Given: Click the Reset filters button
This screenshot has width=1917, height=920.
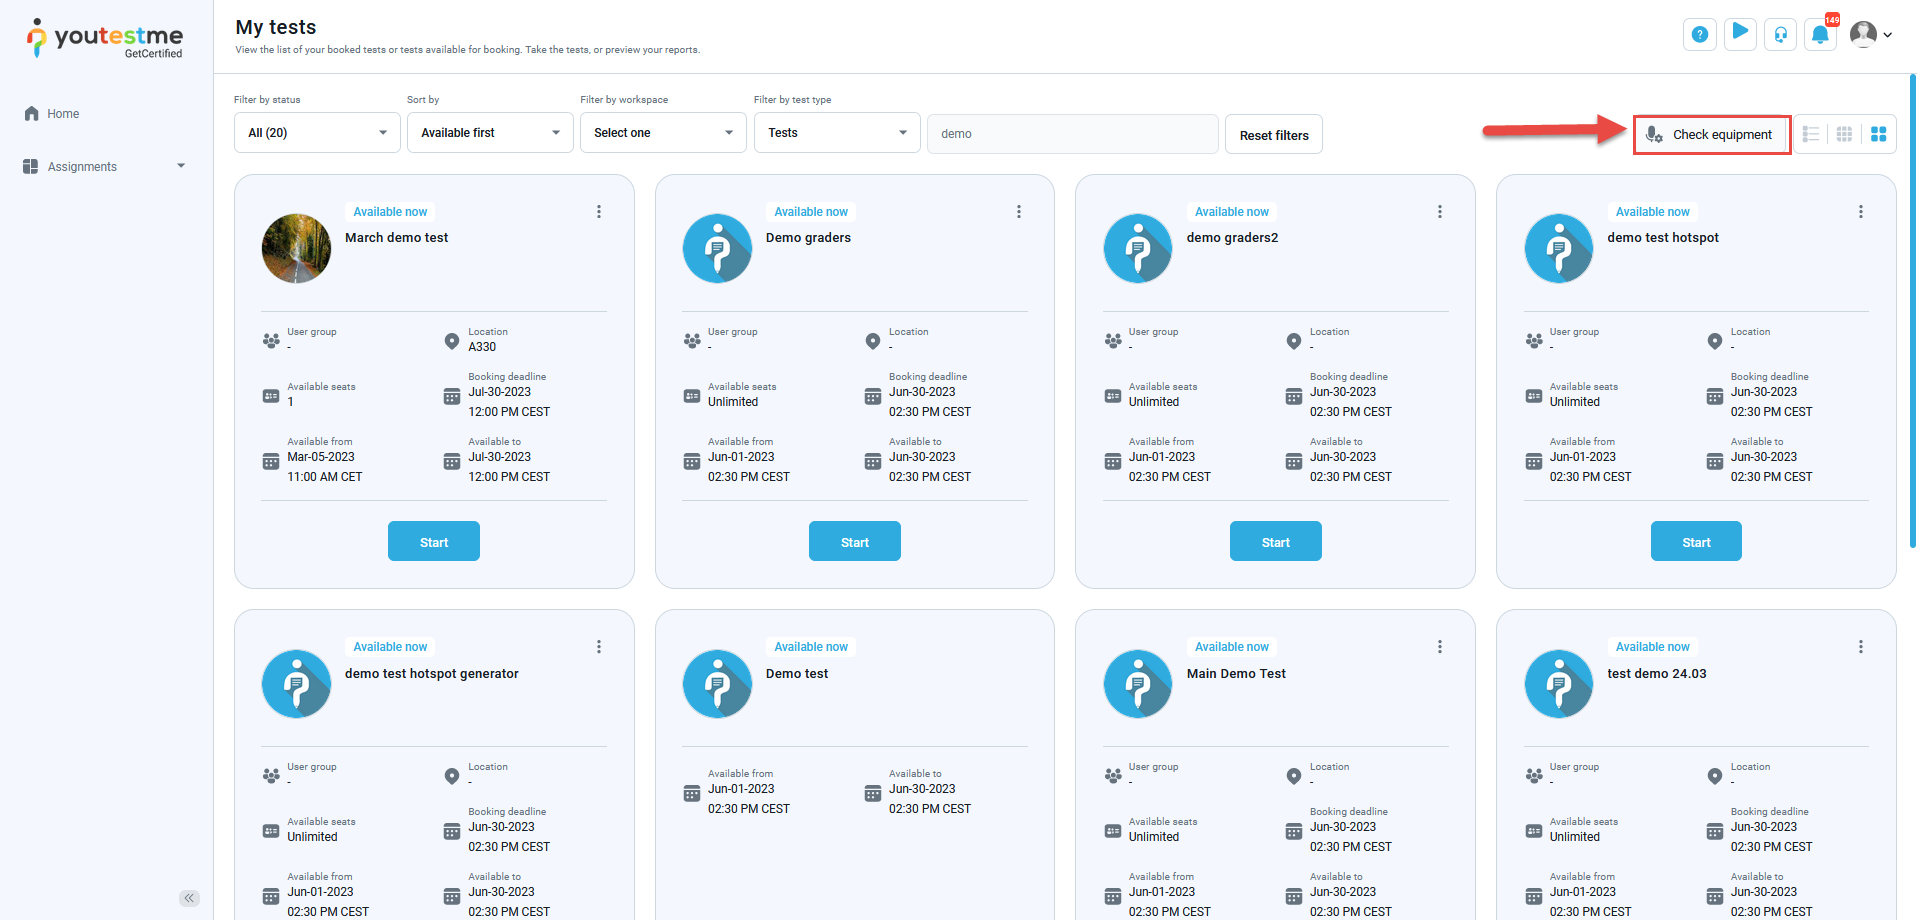Looking at the screenshot, I should tap(1273, 135).
